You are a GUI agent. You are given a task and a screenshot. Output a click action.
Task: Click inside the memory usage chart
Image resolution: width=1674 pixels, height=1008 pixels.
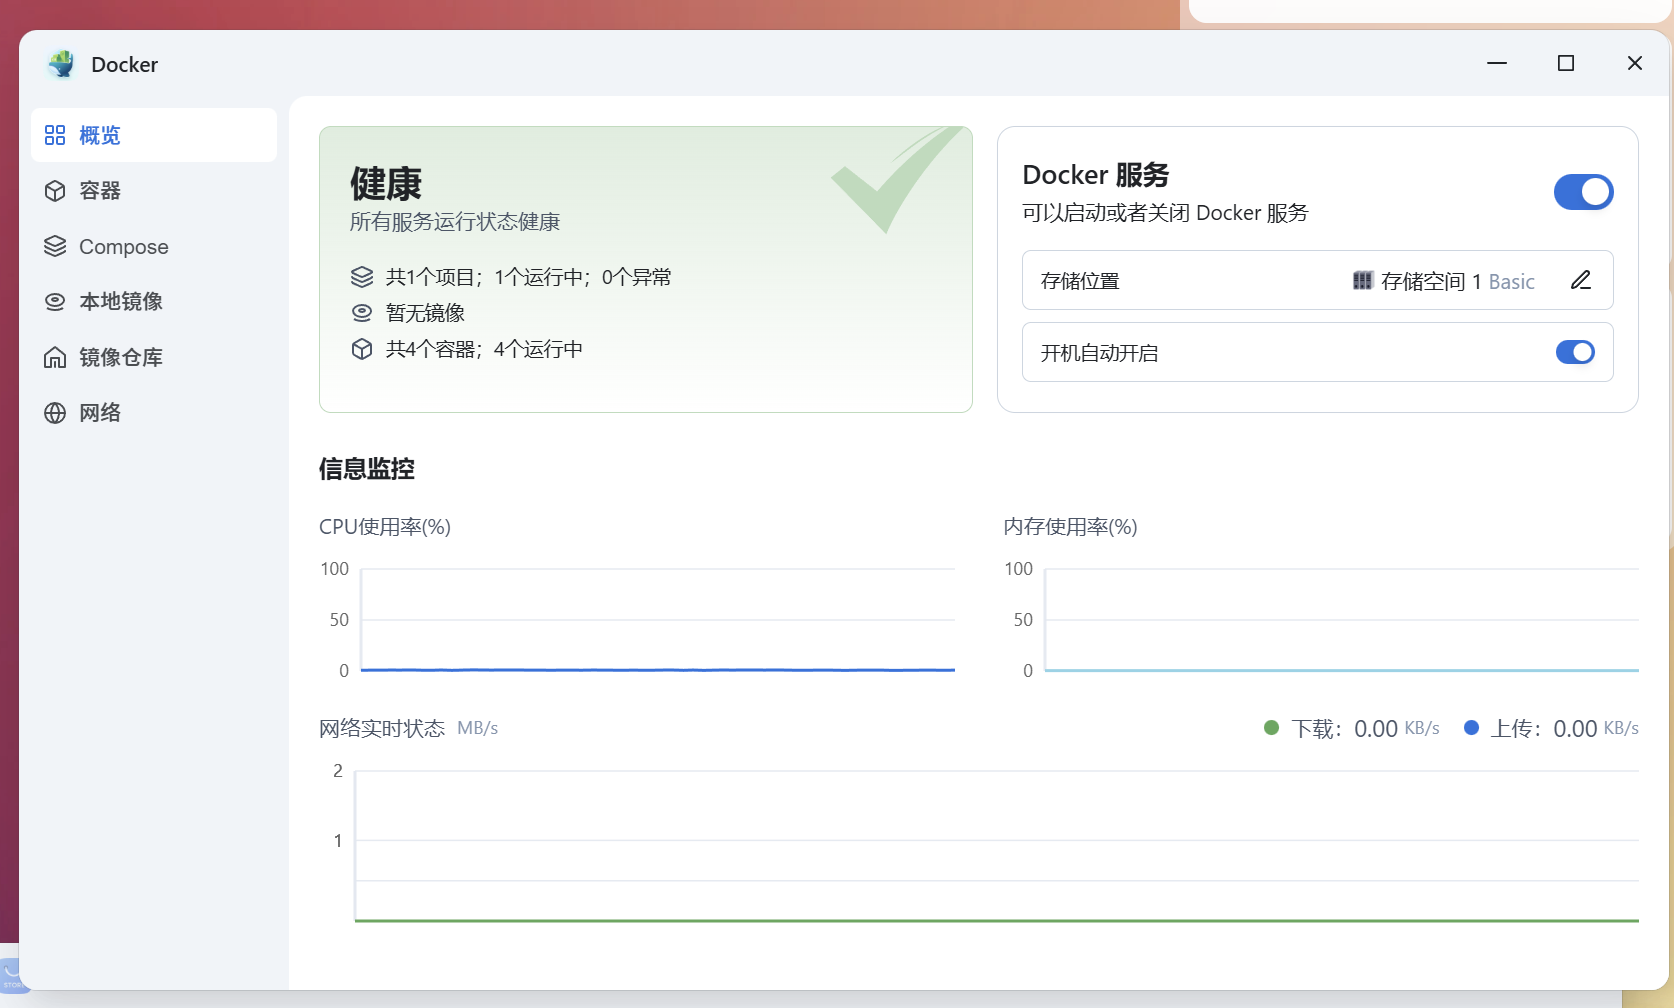click(x=1342, y=620)
